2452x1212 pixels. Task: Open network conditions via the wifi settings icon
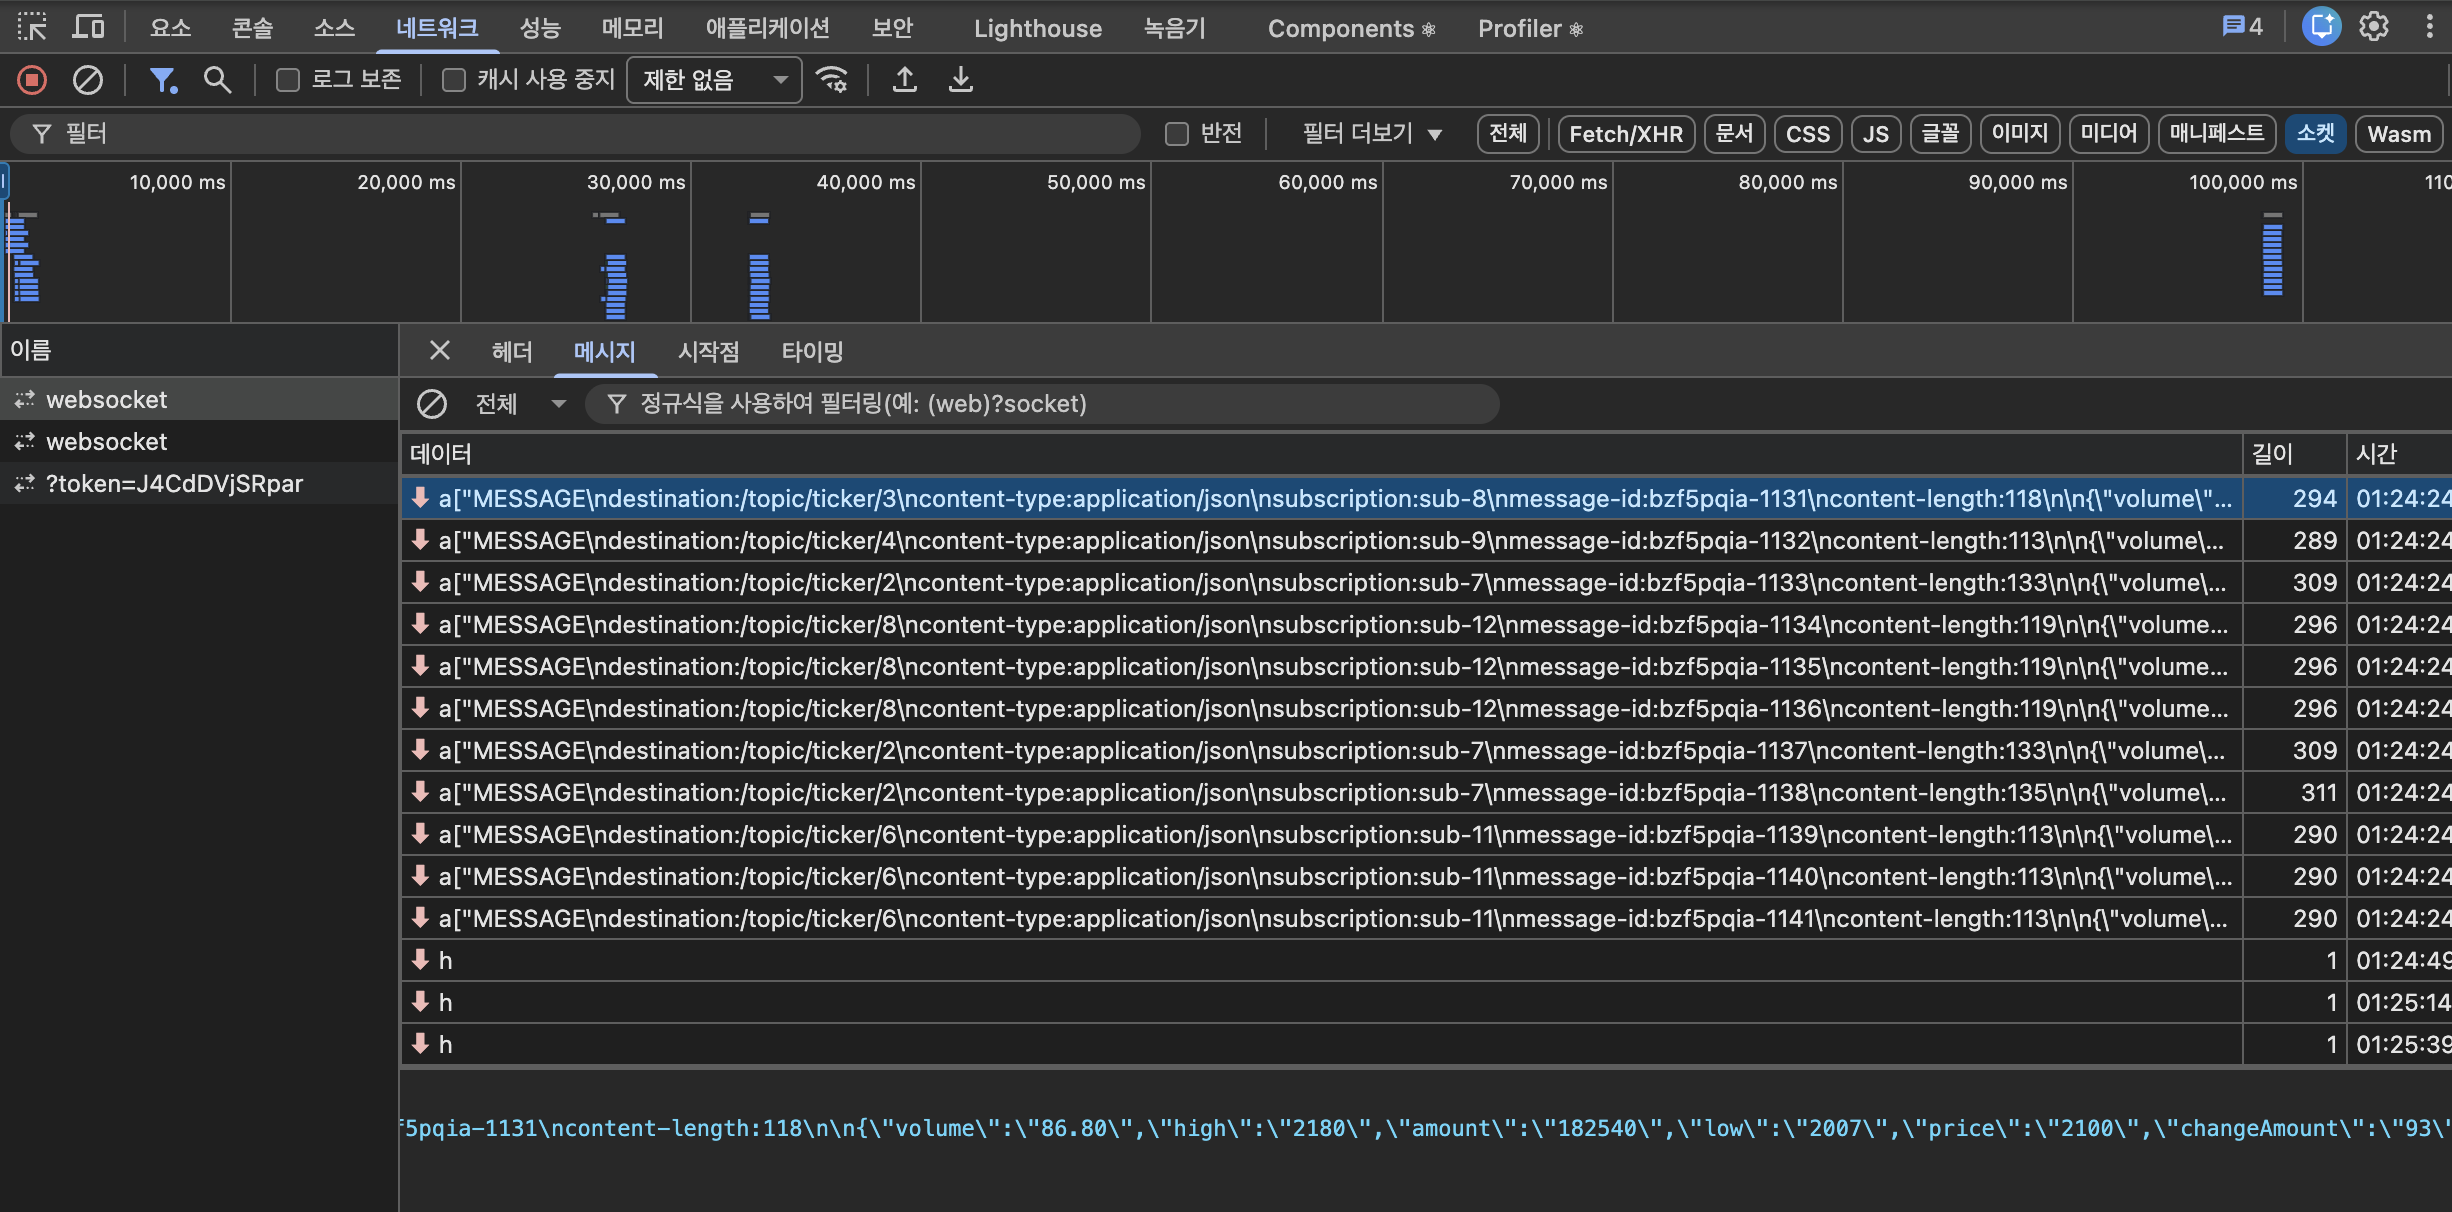click(x=832, y=80)
